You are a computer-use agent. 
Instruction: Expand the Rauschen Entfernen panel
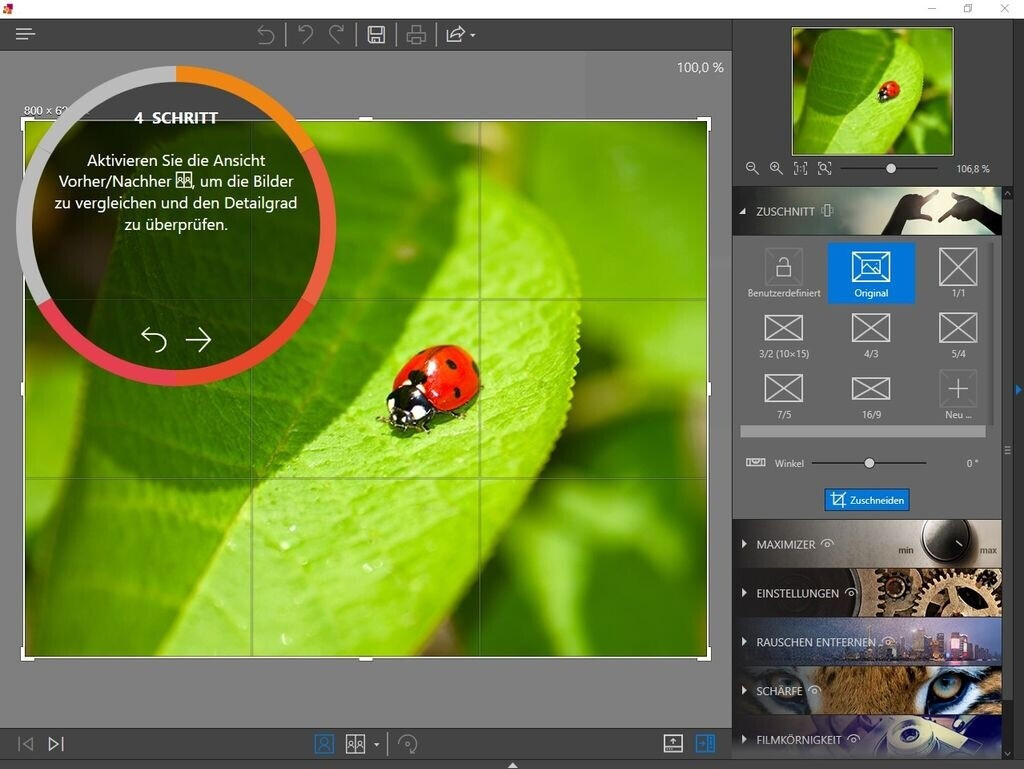745,642
